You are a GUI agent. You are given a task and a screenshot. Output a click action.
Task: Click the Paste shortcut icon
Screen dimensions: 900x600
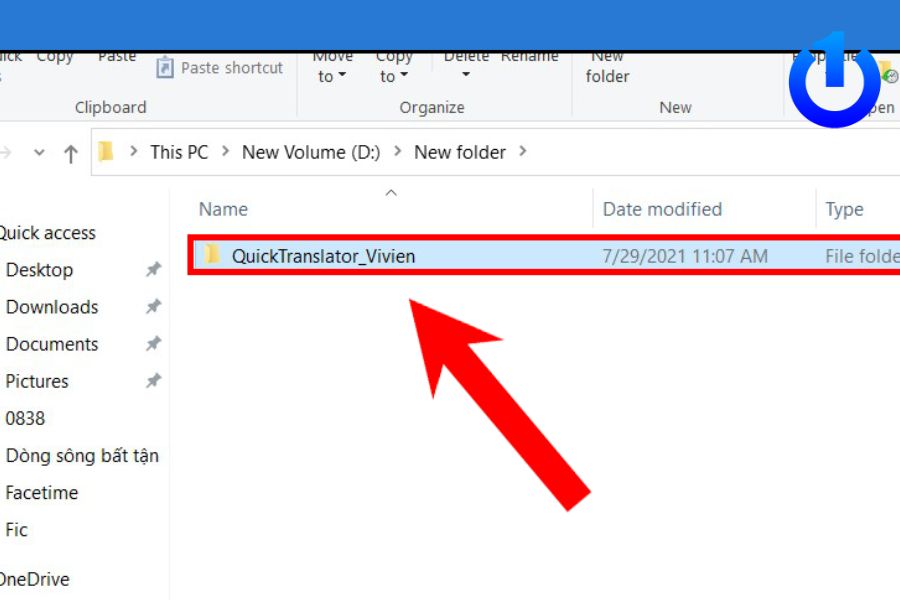click(x=165, y=68)
